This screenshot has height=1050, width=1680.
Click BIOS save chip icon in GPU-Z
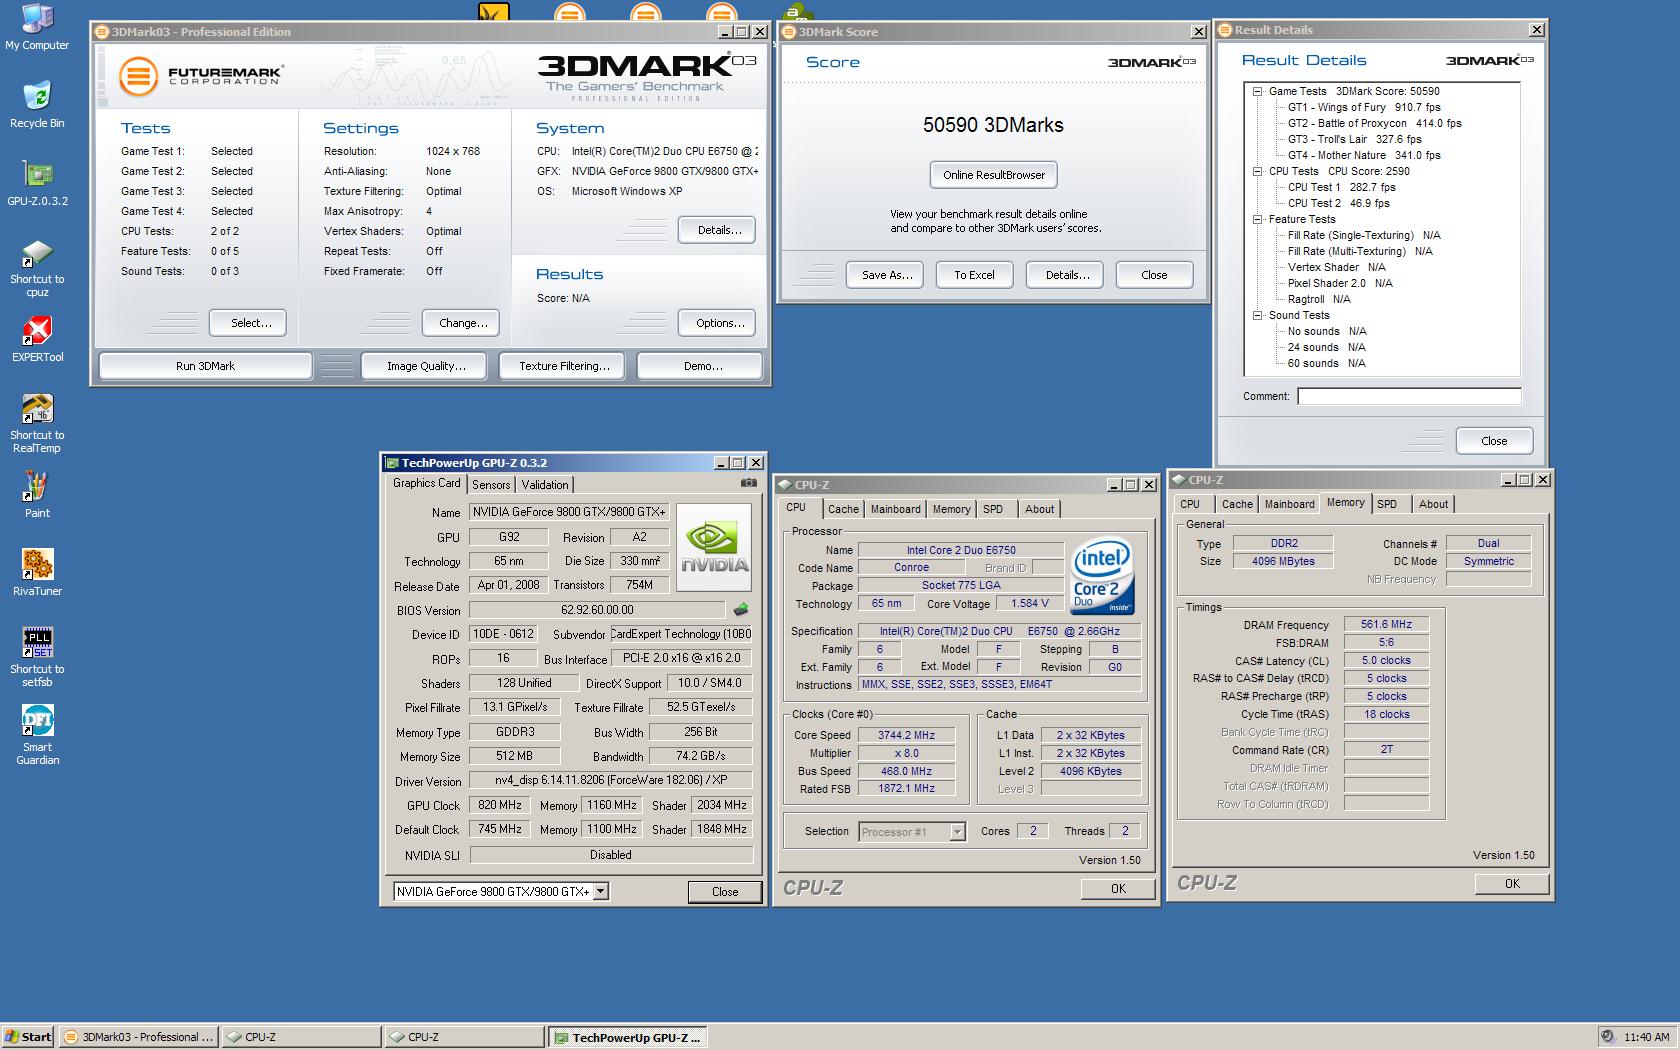[741, 609]
